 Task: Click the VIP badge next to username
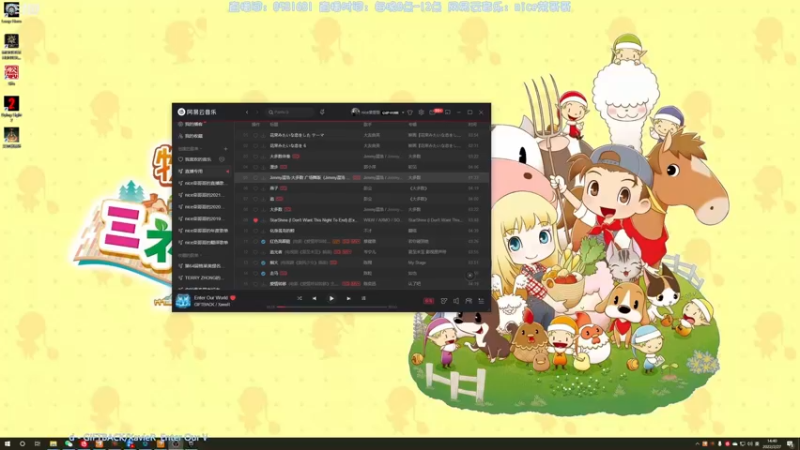click(x=390, y=112)
